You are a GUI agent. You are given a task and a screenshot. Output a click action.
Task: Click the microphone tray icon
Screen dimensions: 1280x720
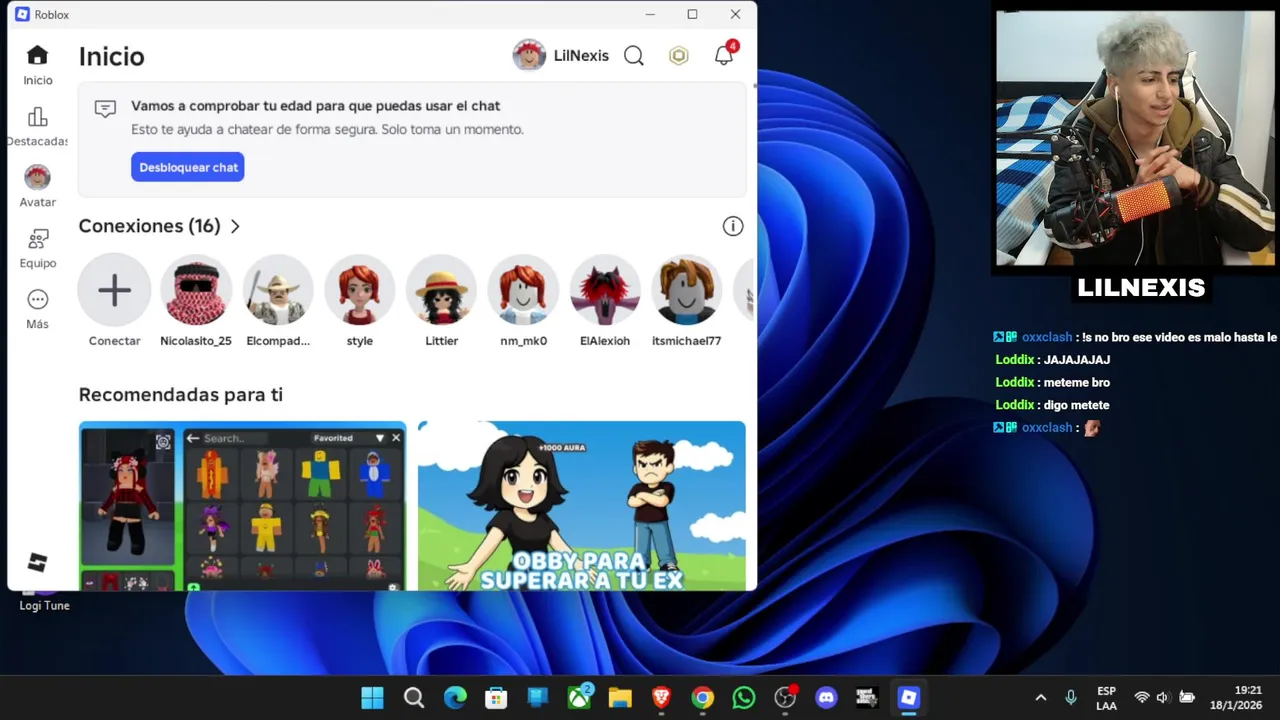tap(1071, 698)
